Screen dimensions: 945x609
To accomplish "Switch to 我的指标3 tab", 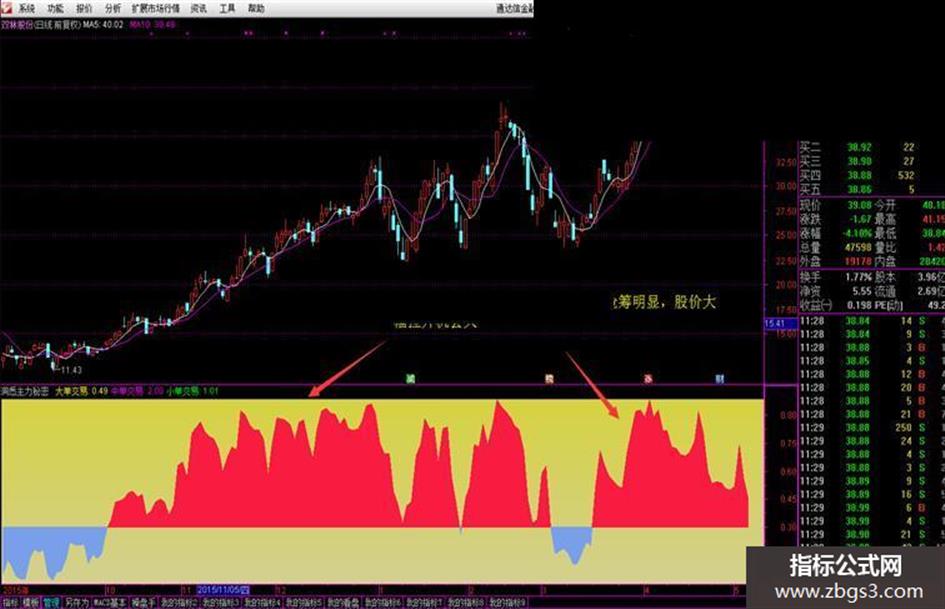I will point(221,602).
